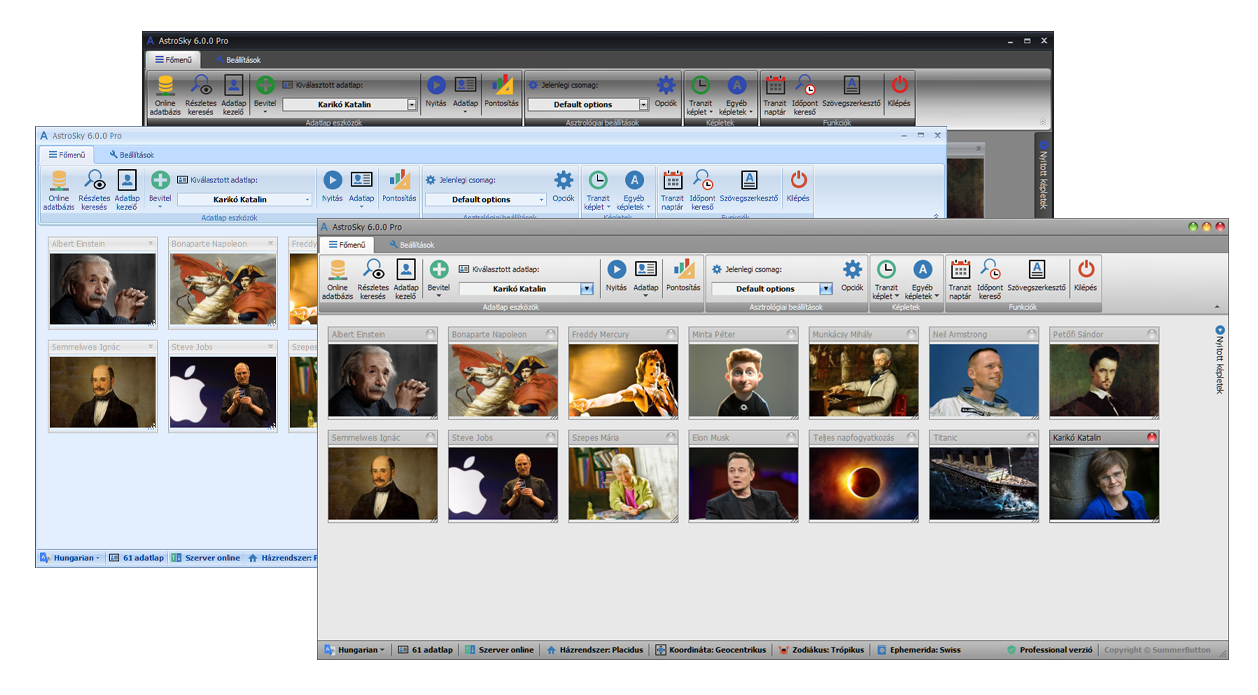Screen dimensions: 1258x695
Task: Toggle the round indicator on Titanic card
Action: tap(1031, 437)
